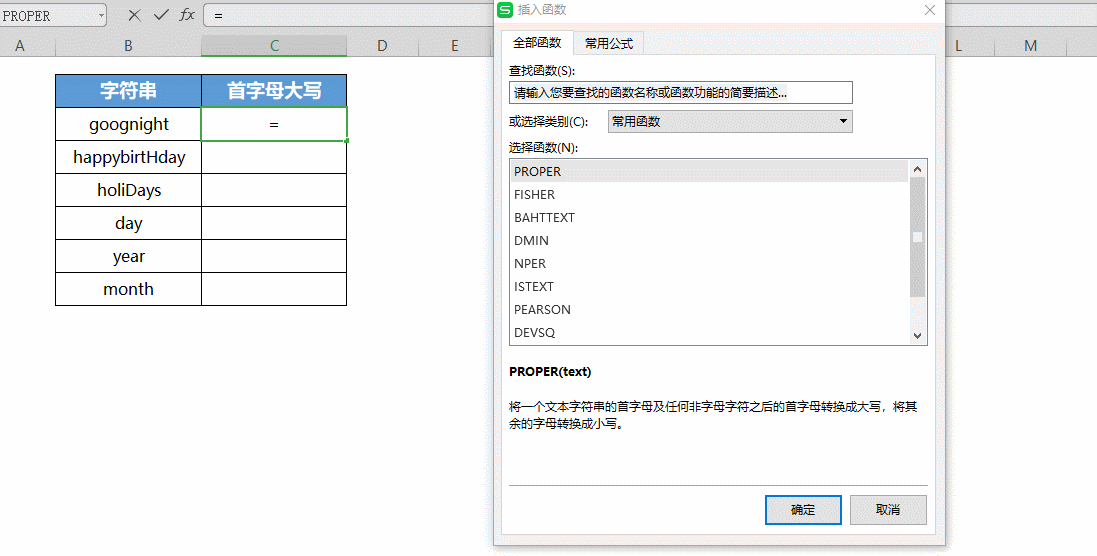The image size is (1097, 556).
Task: Click the empty cell beside holiDays
Action: [274, 190]
